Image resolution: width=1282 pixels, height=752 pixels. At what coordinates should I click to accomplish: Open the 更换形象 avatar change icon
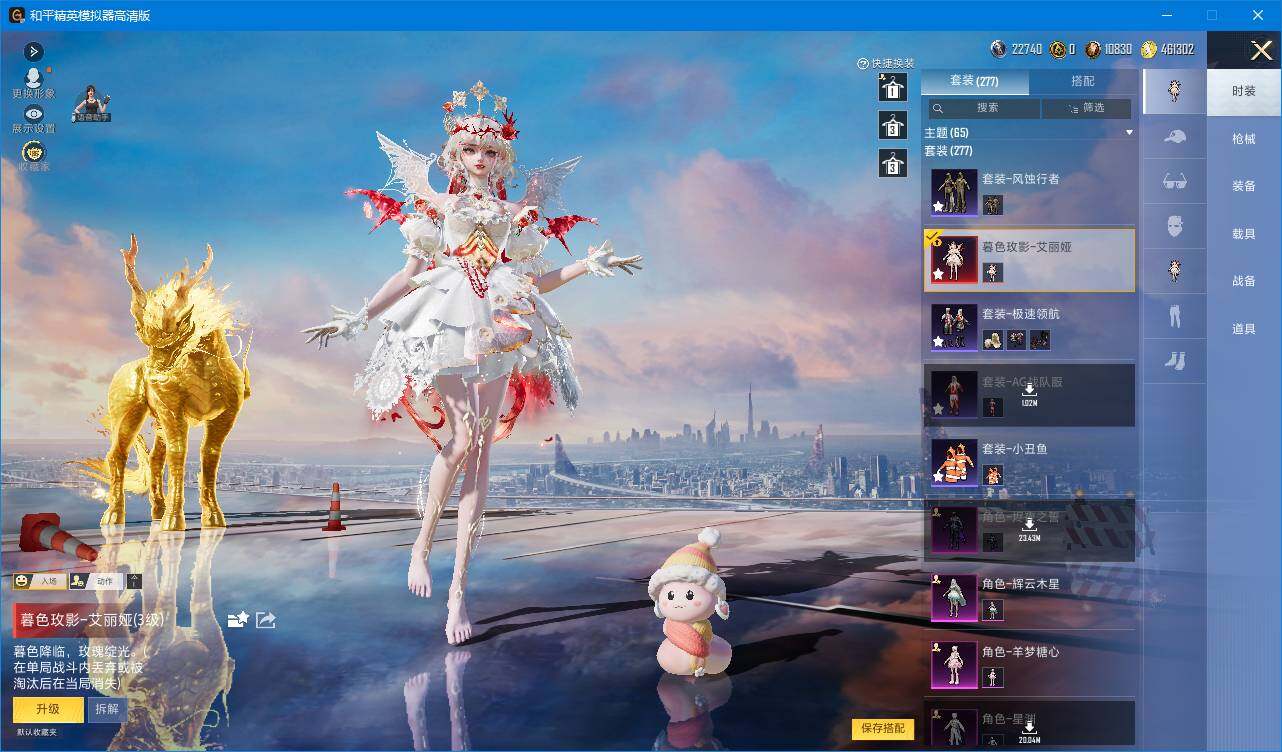click(x=33, y=79)
